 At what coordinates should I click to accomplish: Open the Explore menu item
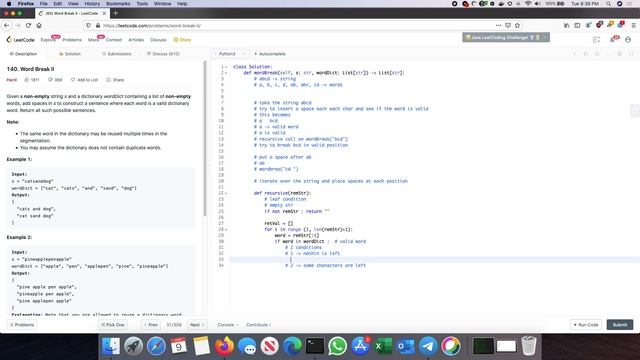pyautogui.click(x=48, y=40)
